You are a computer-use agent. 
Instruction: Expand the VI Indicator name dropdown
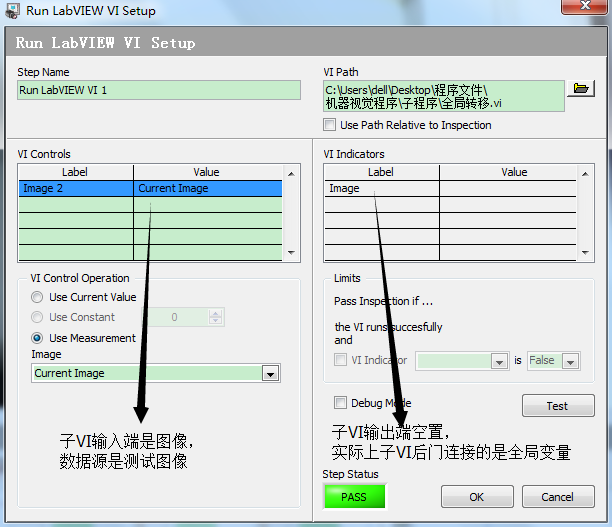[498, 360]
